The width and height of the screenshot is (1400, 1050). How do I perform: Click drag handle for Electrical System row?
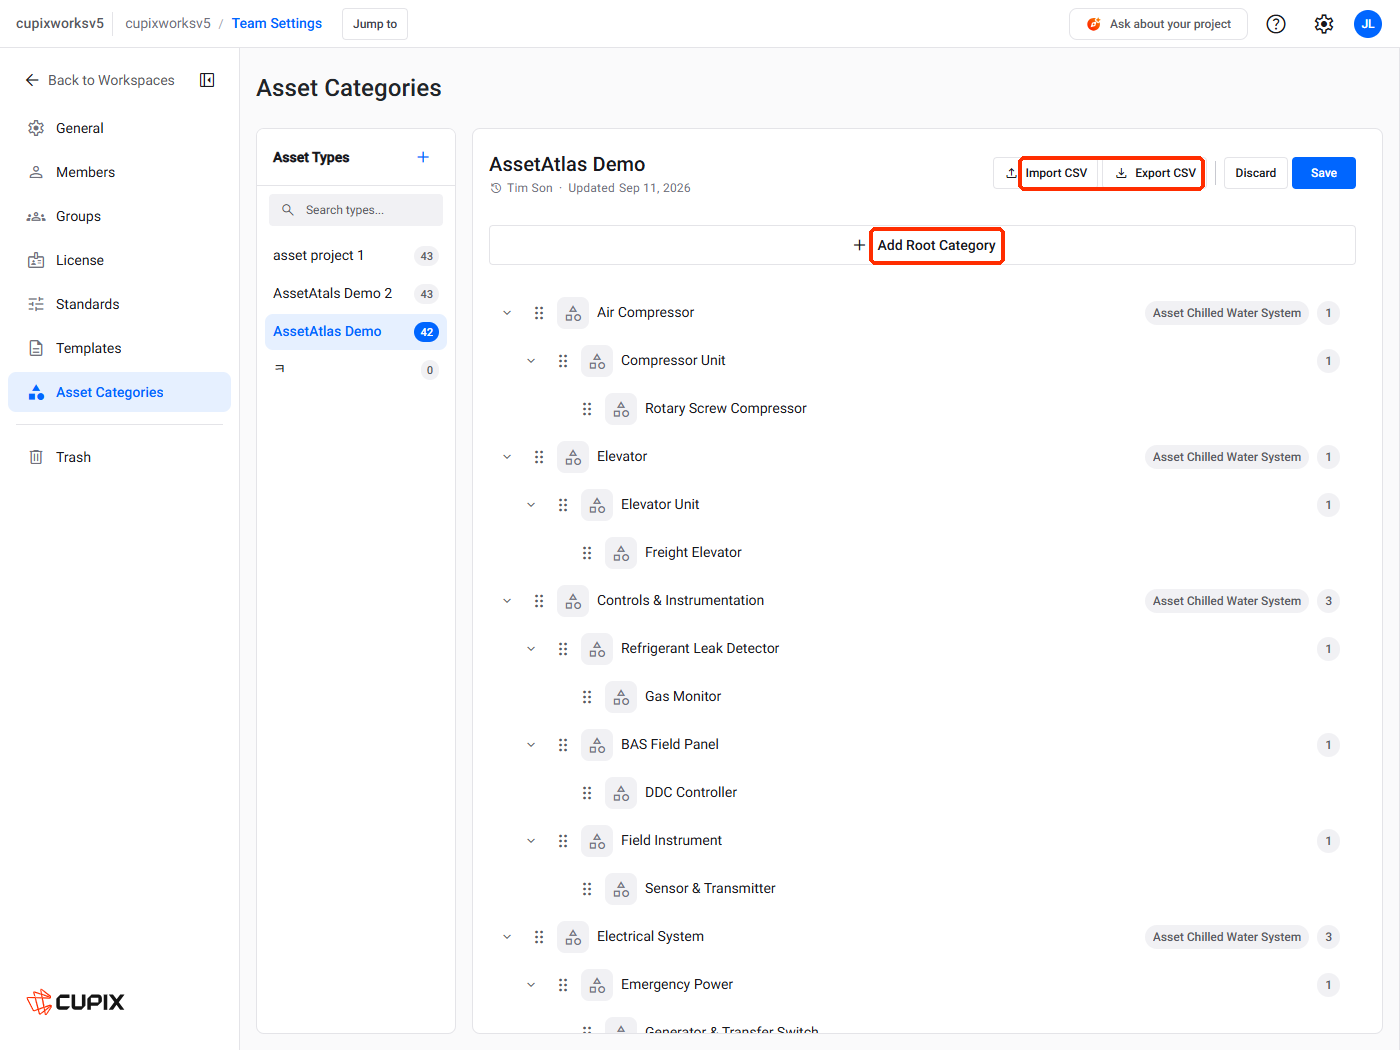(x=539, y=937)
